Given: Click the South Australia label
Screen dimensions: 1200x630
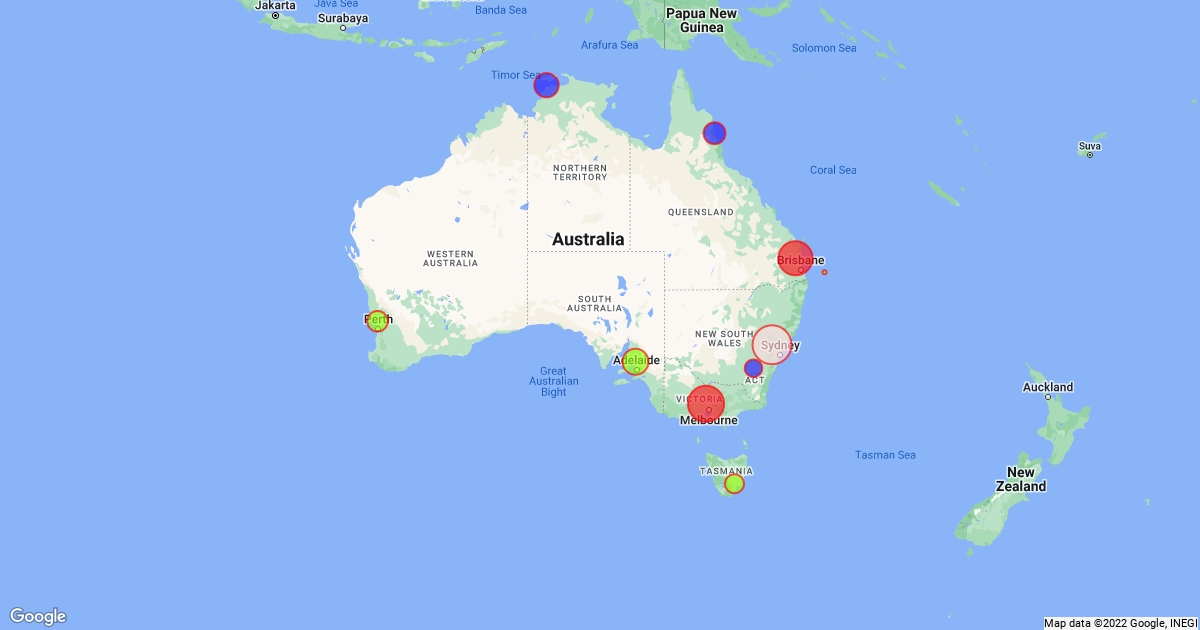Looking at the screenshot, I should 594,304.
